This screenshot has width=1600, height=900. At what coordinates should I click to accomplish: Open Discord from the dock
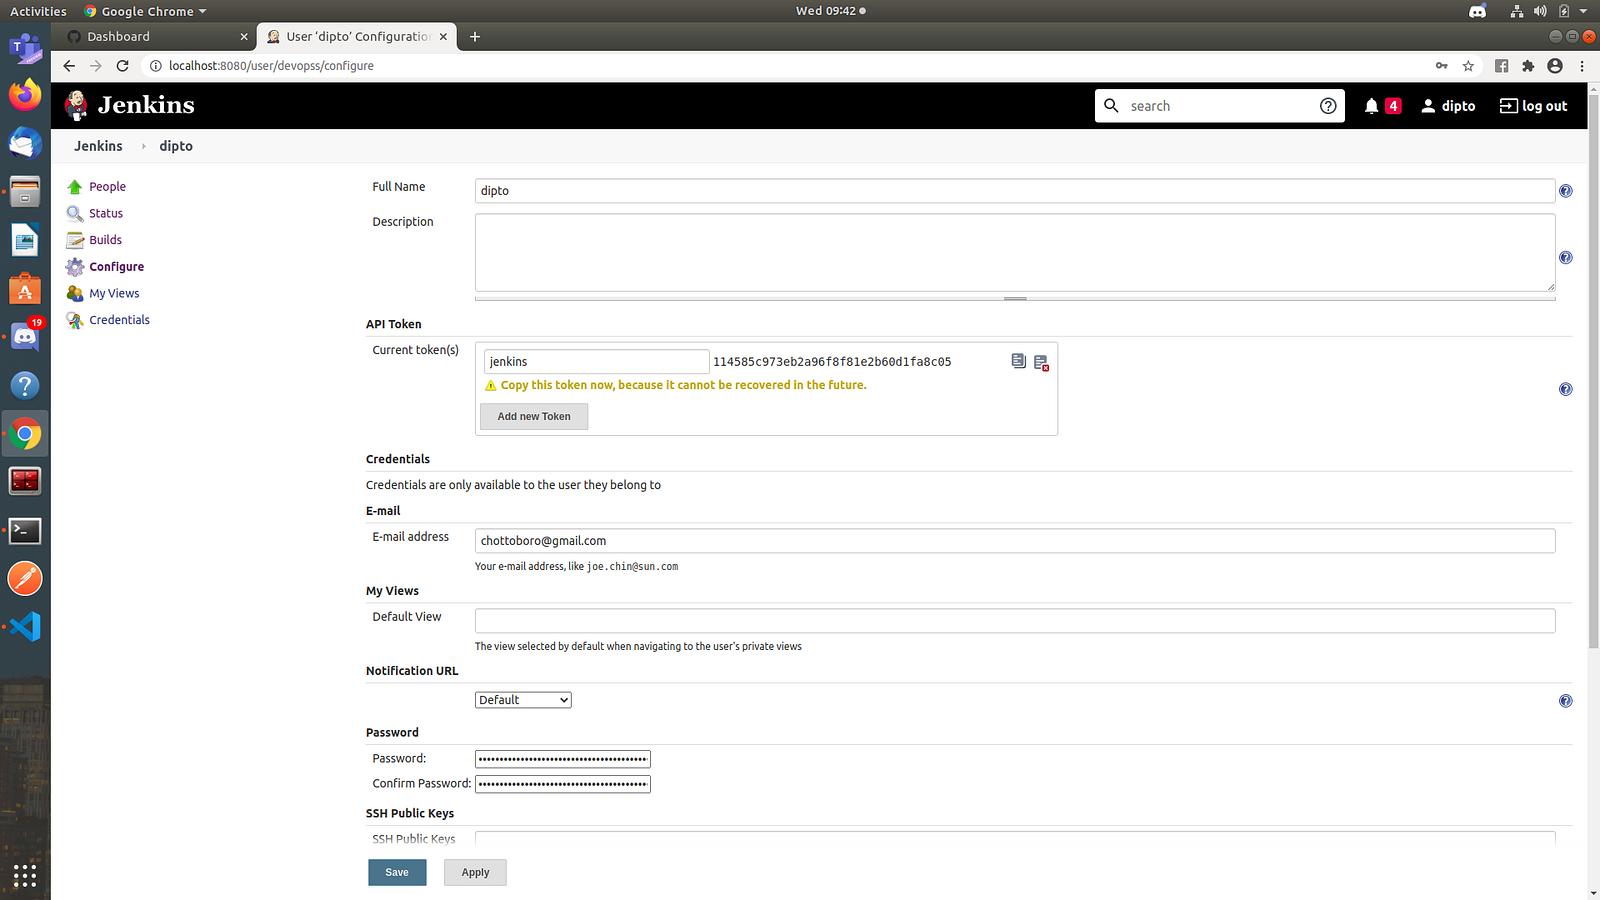[25, 337]
